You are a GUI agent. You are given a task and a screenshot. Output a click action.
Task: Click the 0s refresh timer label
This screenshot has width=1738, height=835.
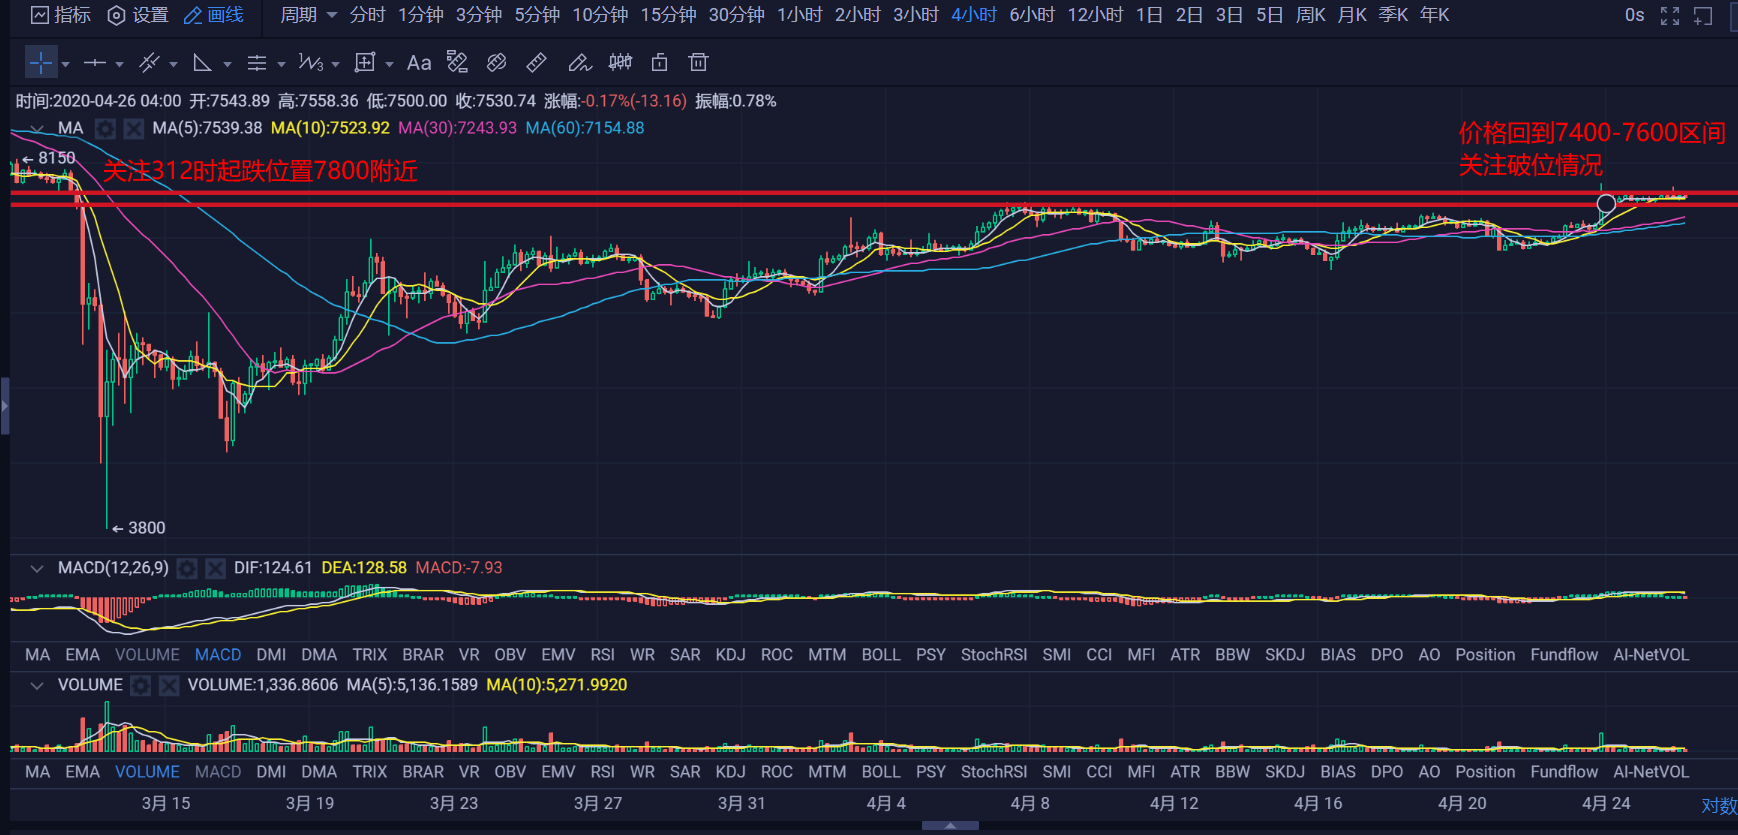point(1635,15)
